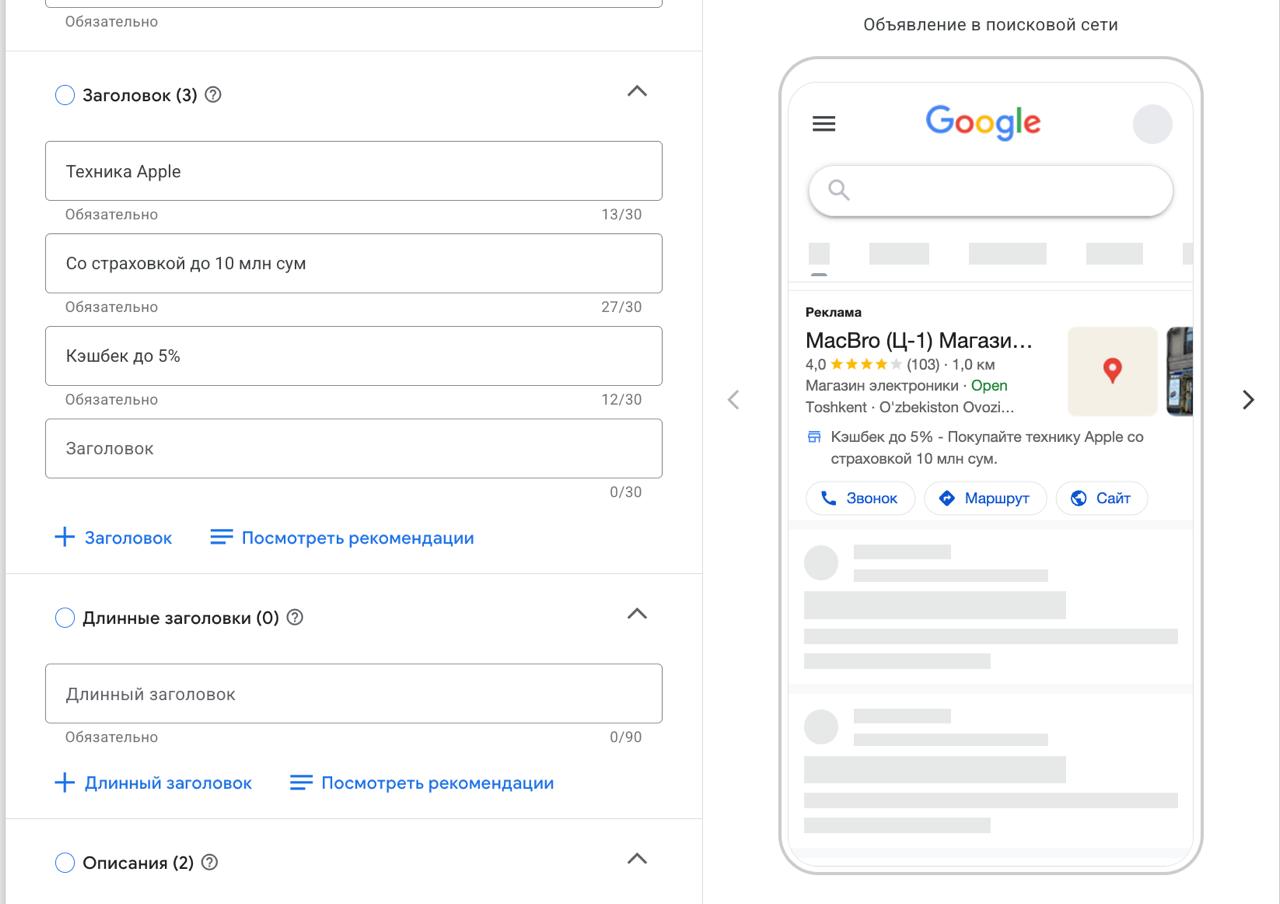
Task: Collapse the Длинные заголовки section
Action: pos(637,614)
